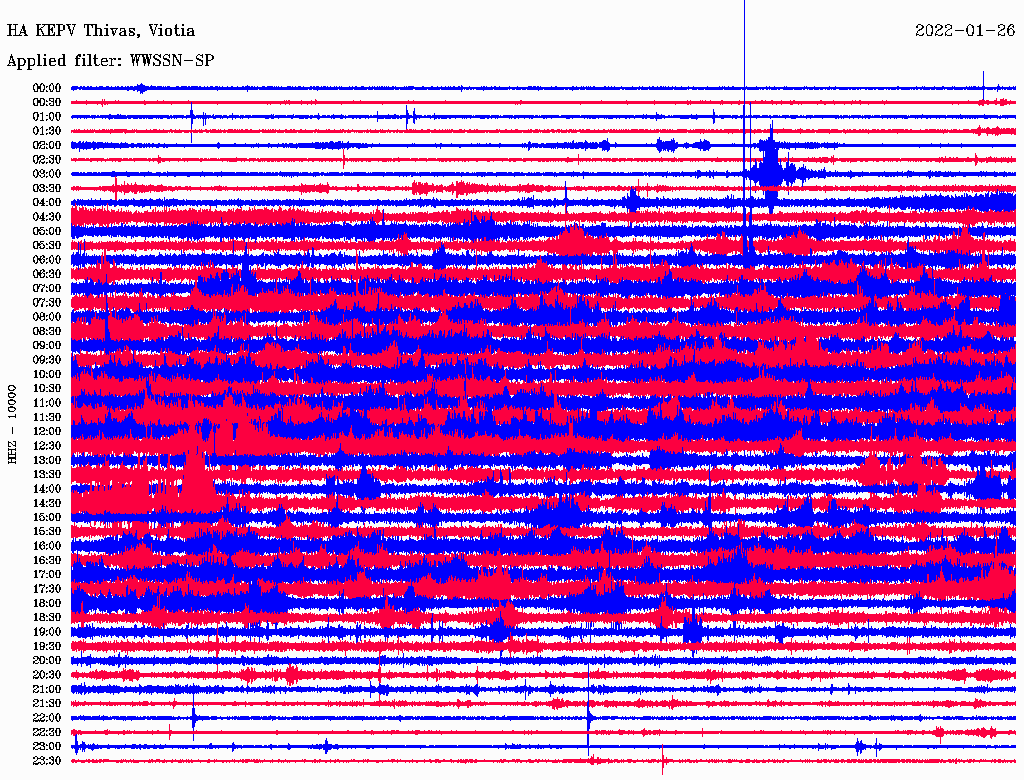The width and height of the screenshot is (1024, 780).
Task: Click the date label '2022-01-26'
Action: pyautogui.click(x=965, y=31)
